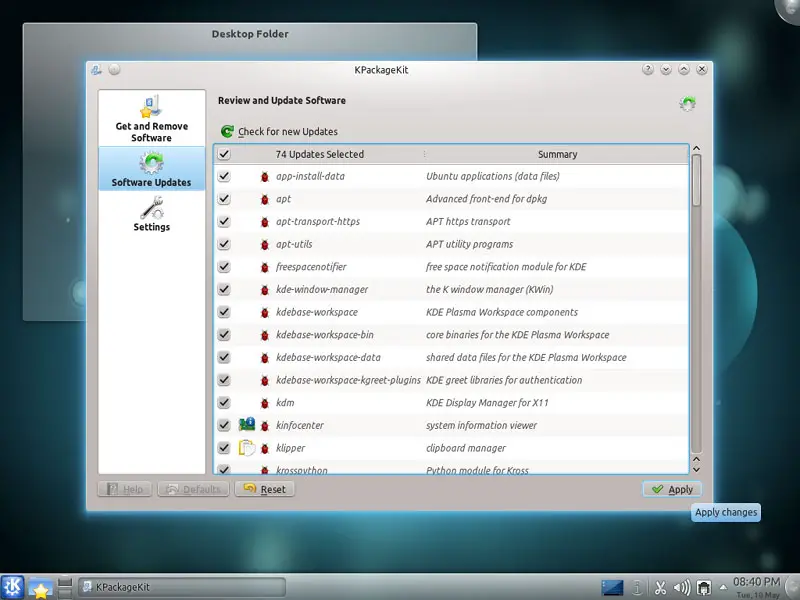Click the bug icon in the kdebase-workspace-data row
This screenshot has width=800, height=600.
pos(264,358)
